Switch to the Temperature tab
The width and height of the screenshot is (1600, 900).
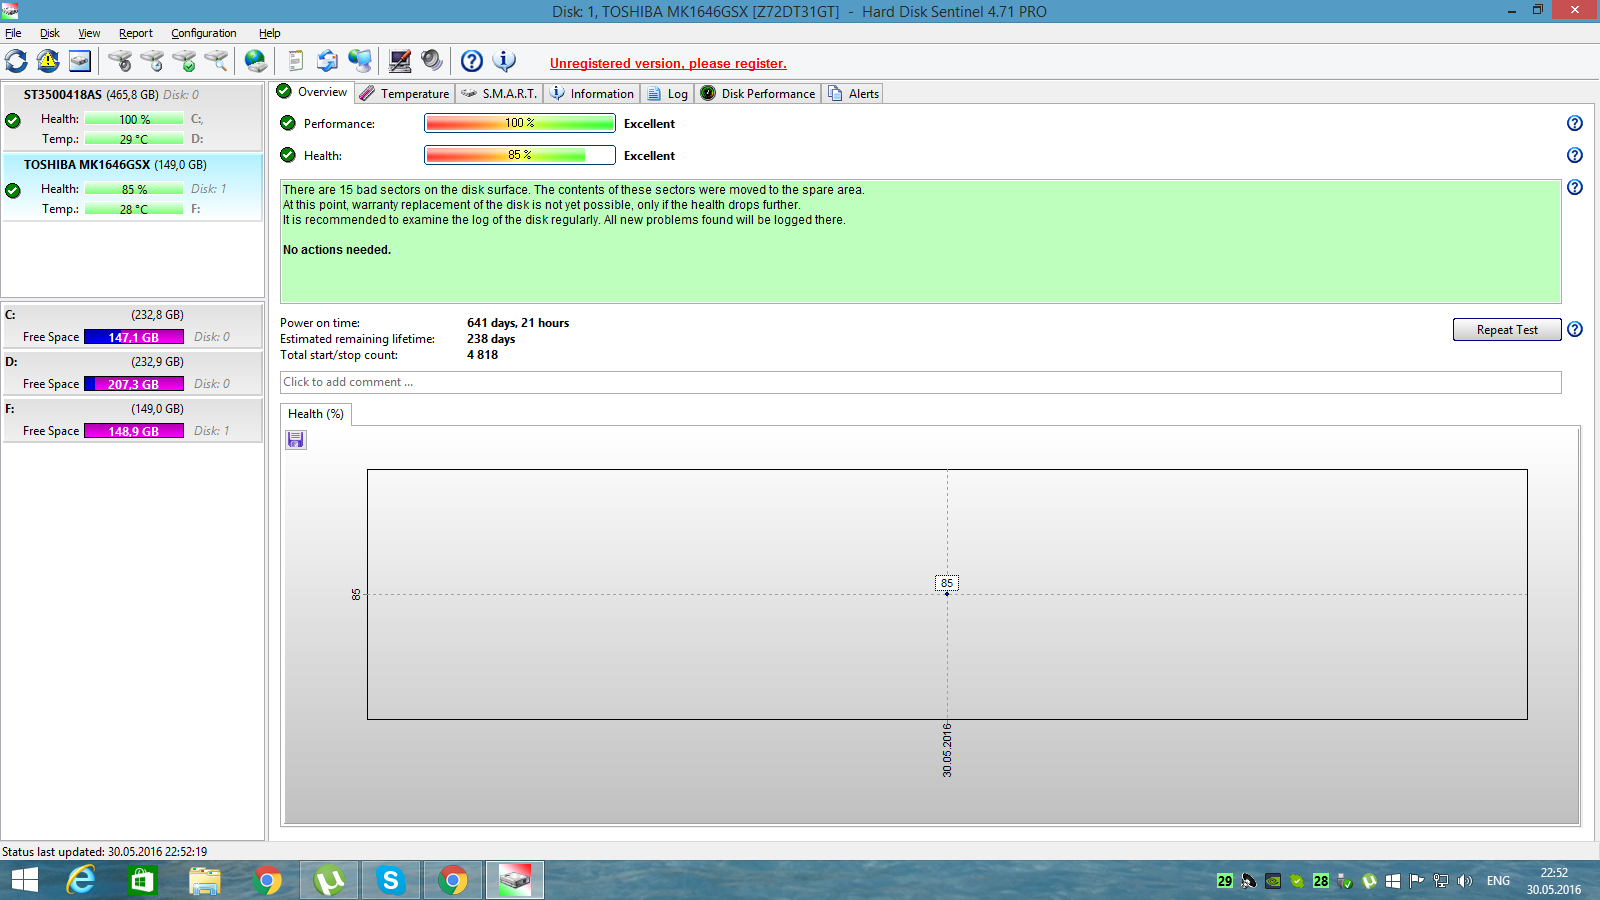pyautogui.click(x=405, y=93)
